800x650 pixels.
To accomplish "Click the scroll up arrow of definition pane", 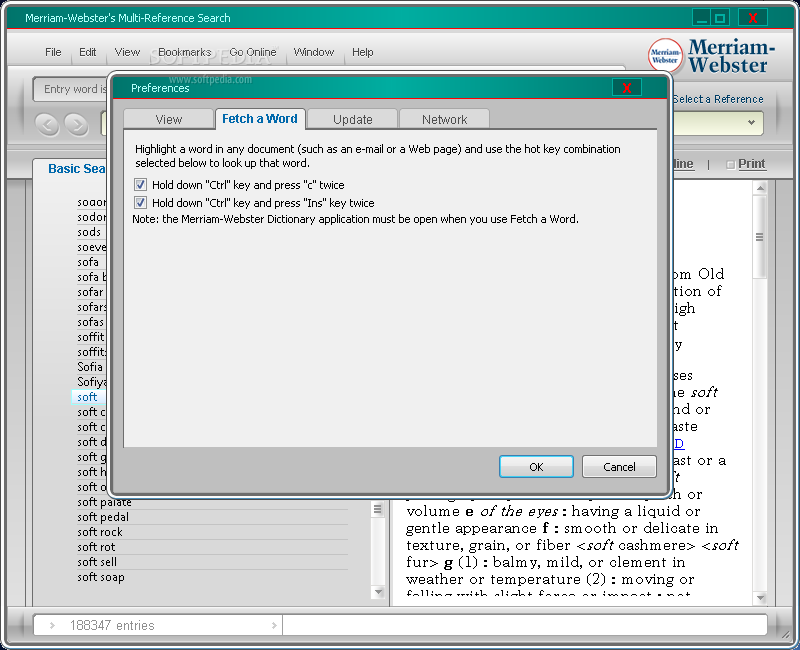I will click(760, 188).
